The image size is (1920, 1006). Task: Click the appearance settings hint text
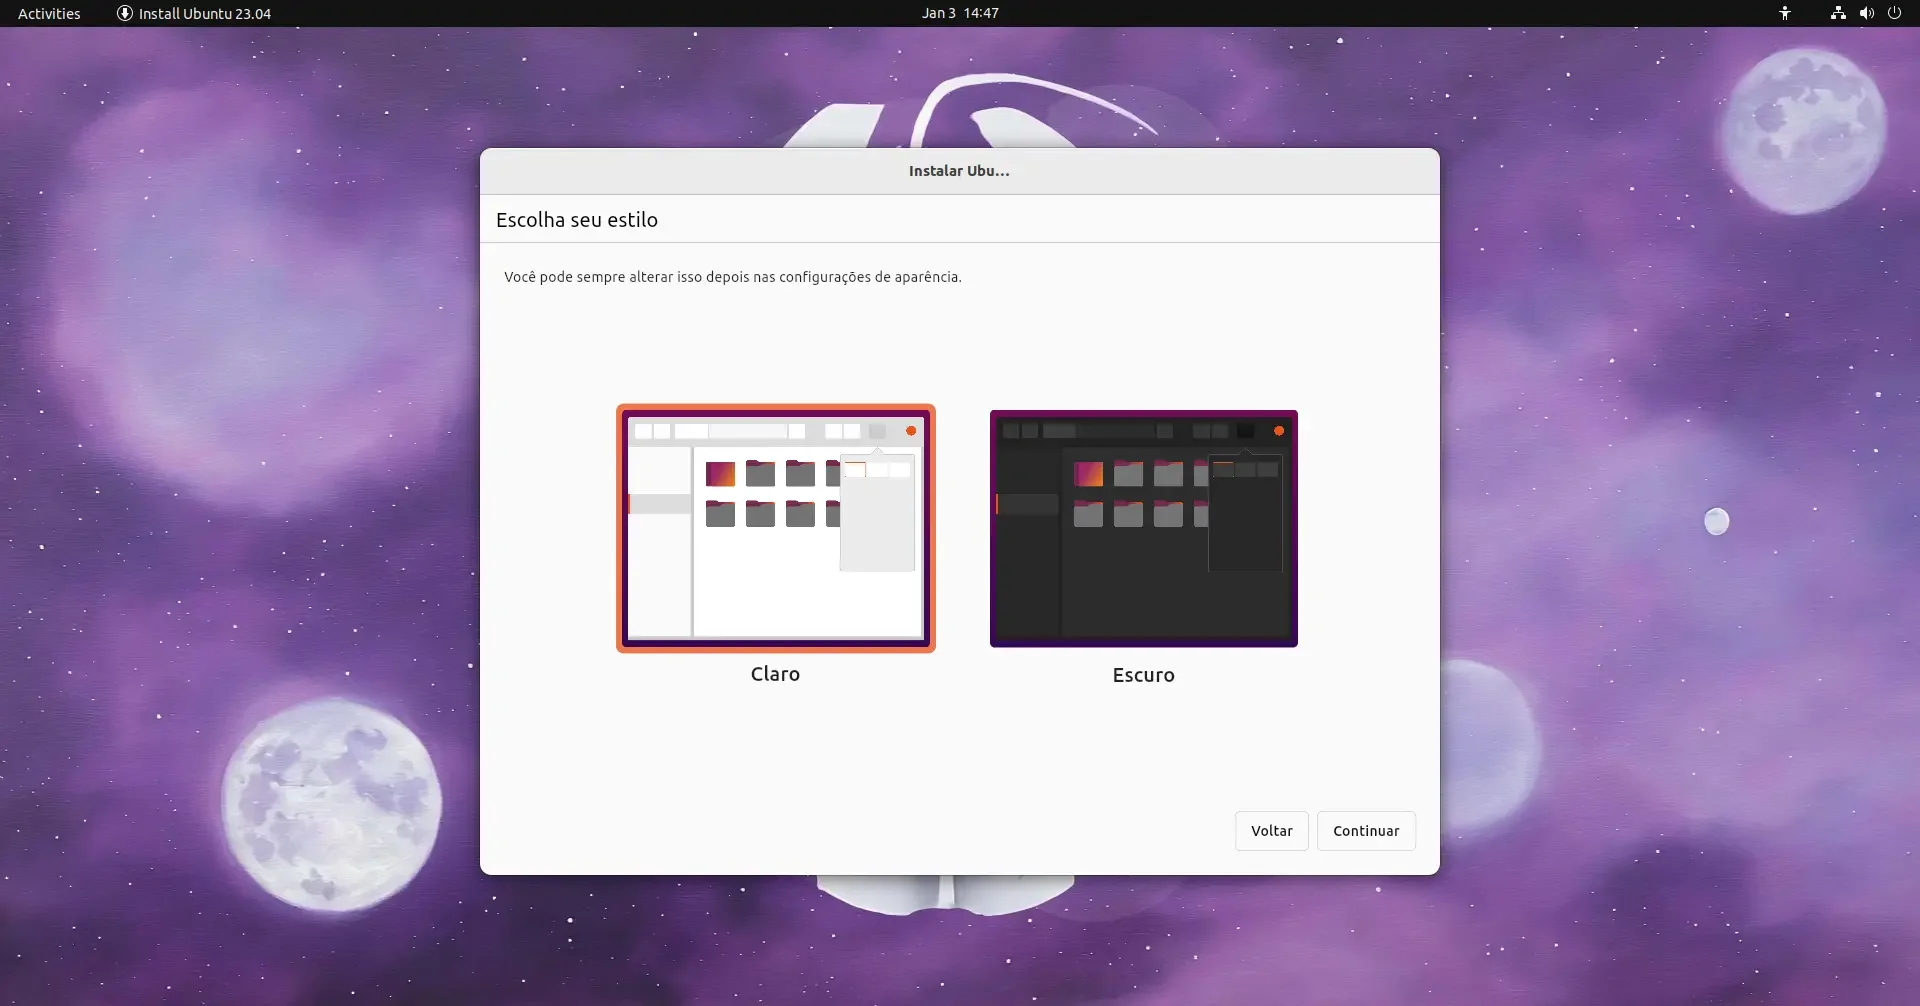[733, 277]
